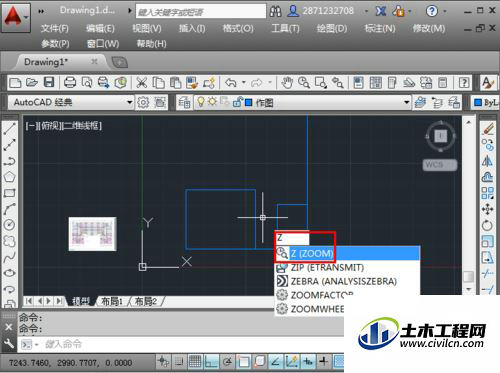Toggle Polar Tracking in status bar

[x=227, y=361]
